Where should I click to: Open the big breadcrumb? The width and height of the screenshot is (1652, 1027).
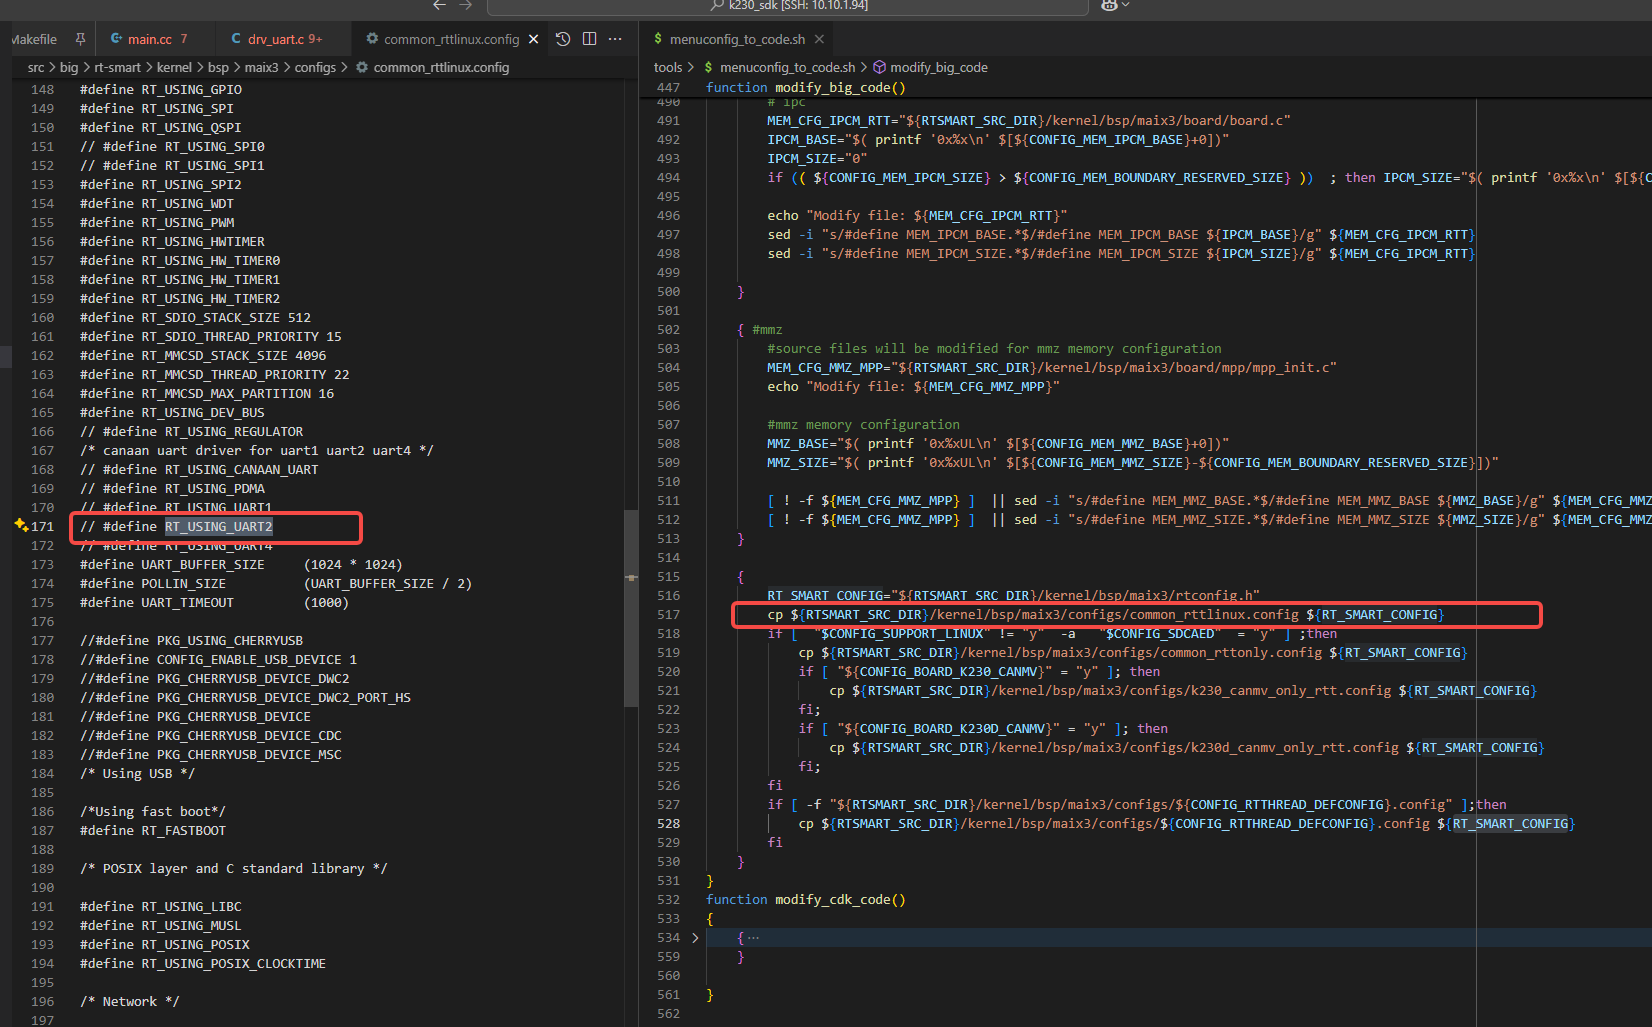pos(69,67)
